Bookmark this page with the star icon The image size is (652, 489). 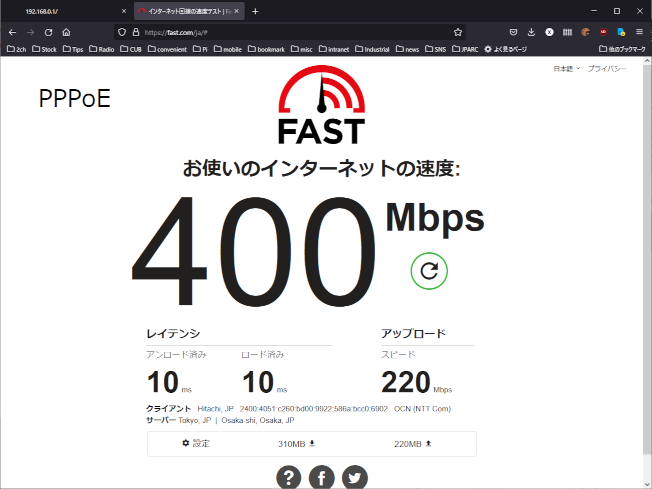pos(458,32)
